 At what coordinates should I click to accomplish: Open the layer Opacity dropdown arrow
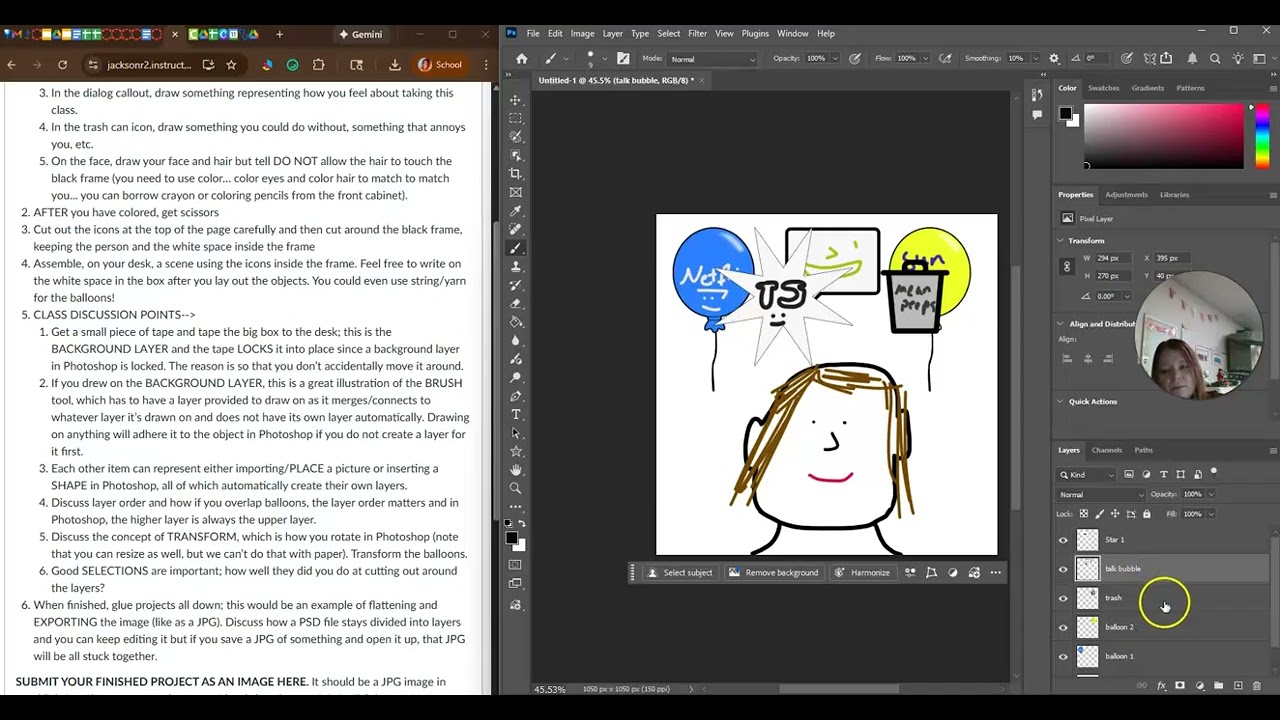[x=1211, y=494]
